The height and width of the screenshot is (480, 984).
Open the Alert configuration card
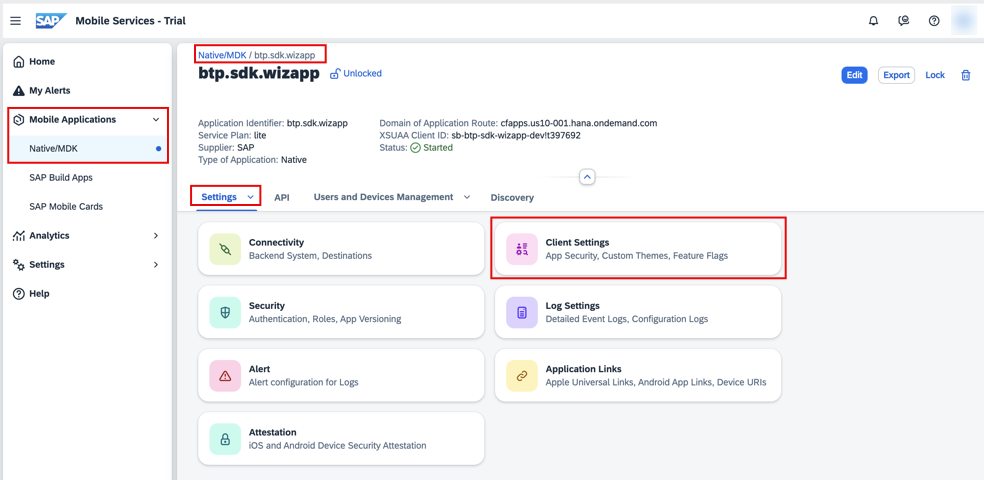[x=341, y=375]
